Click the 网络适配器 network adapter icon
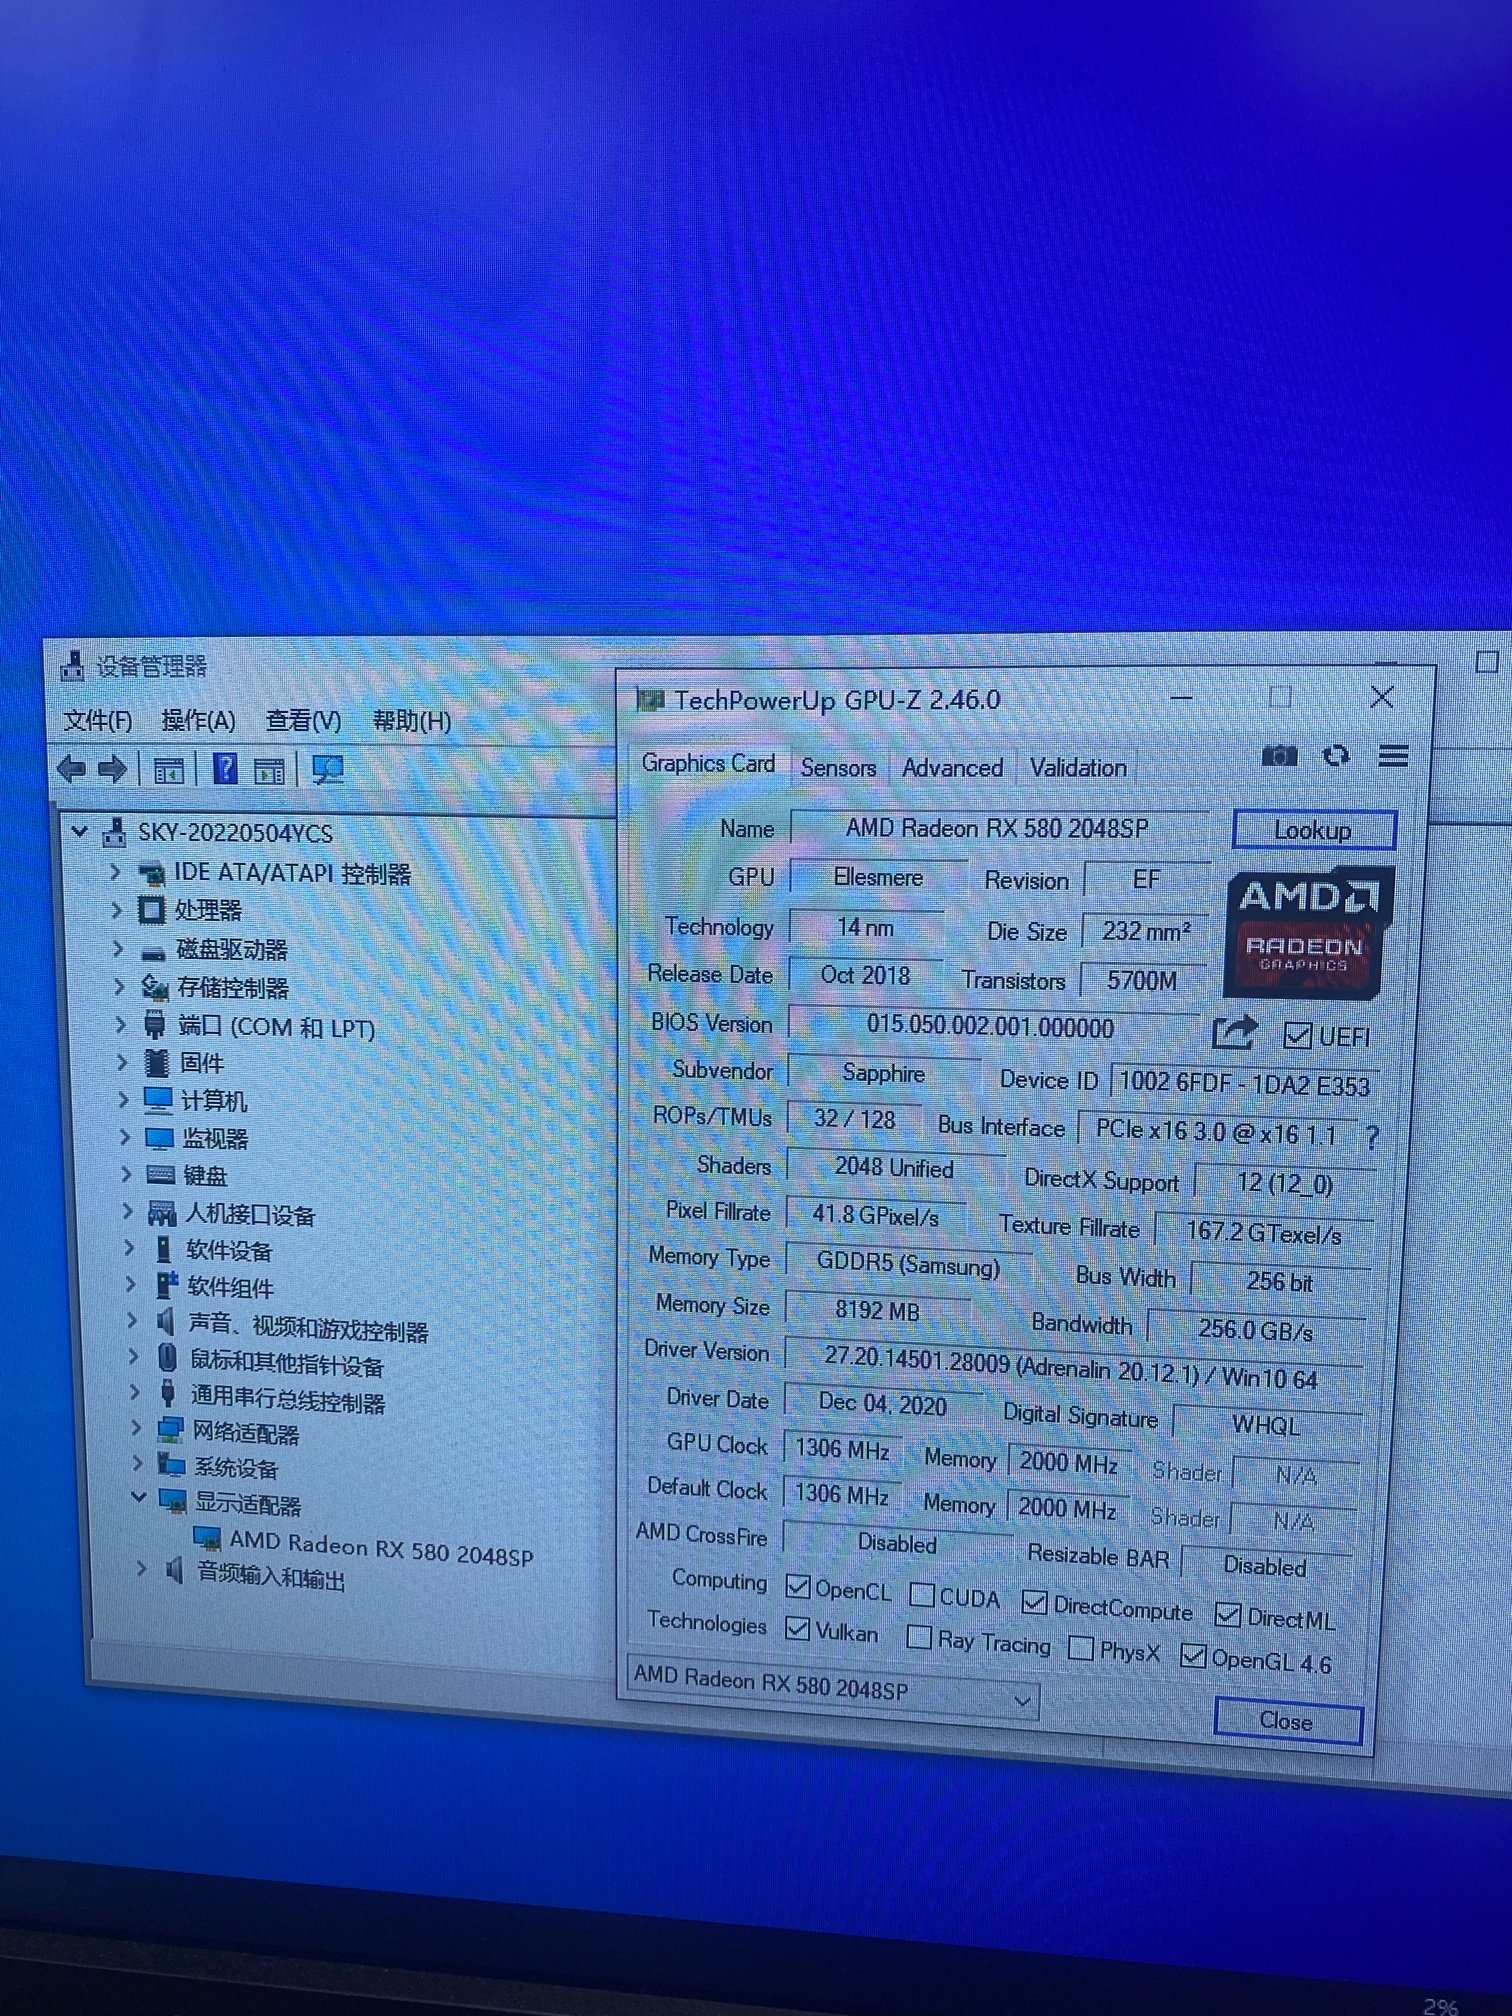 coord(170,1431)
